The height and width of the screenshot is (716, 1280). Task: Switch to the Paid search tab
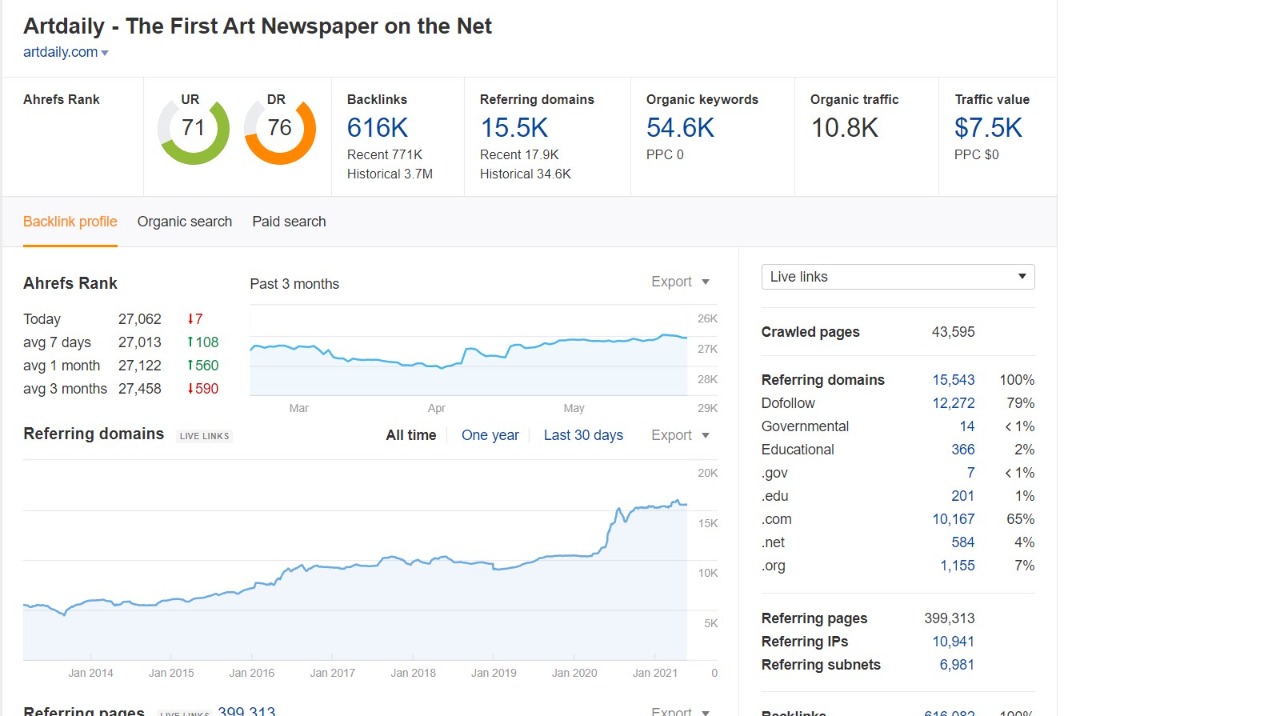288,221
